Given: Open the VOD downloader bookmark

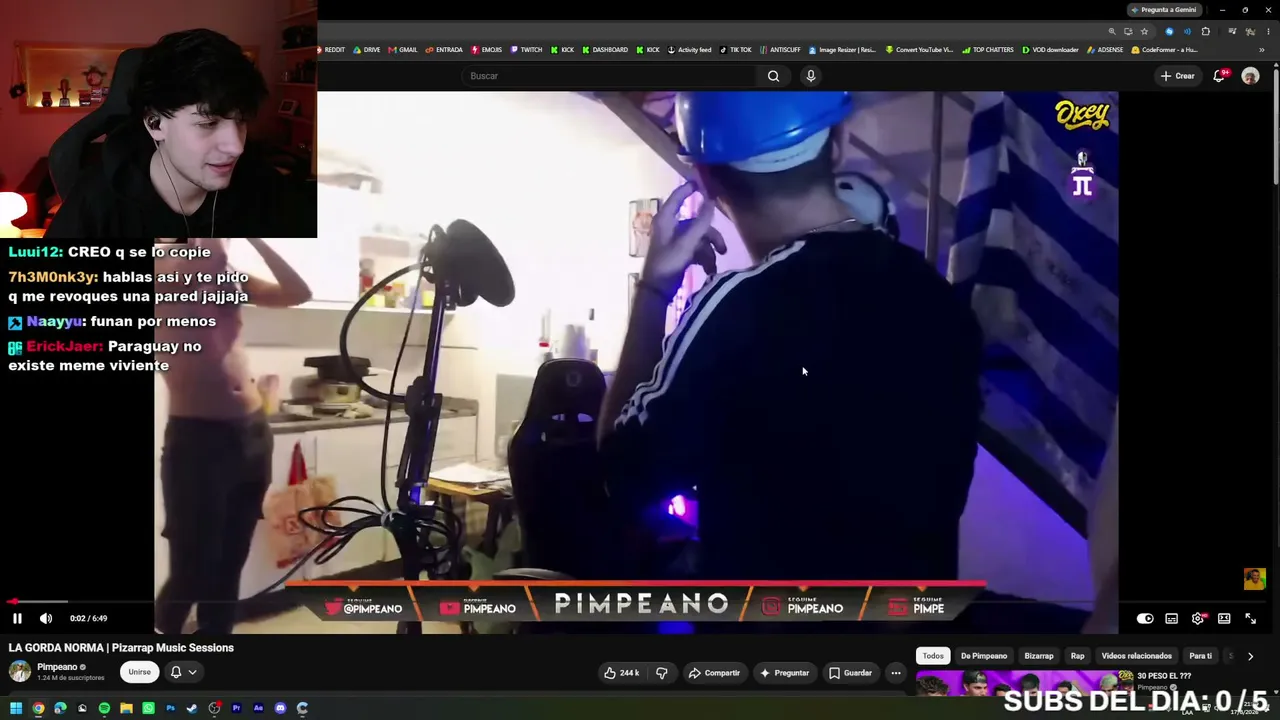Looking at the screenshot, I should (1050, 50).
